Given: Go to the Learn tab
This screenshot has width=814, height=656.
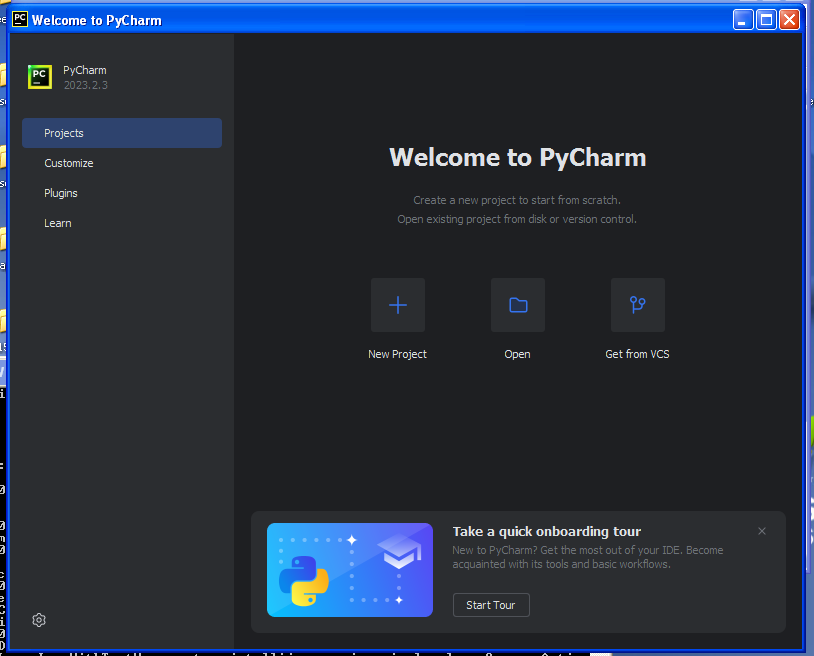Looking at the screenshot, I should [x=122, y=223].
